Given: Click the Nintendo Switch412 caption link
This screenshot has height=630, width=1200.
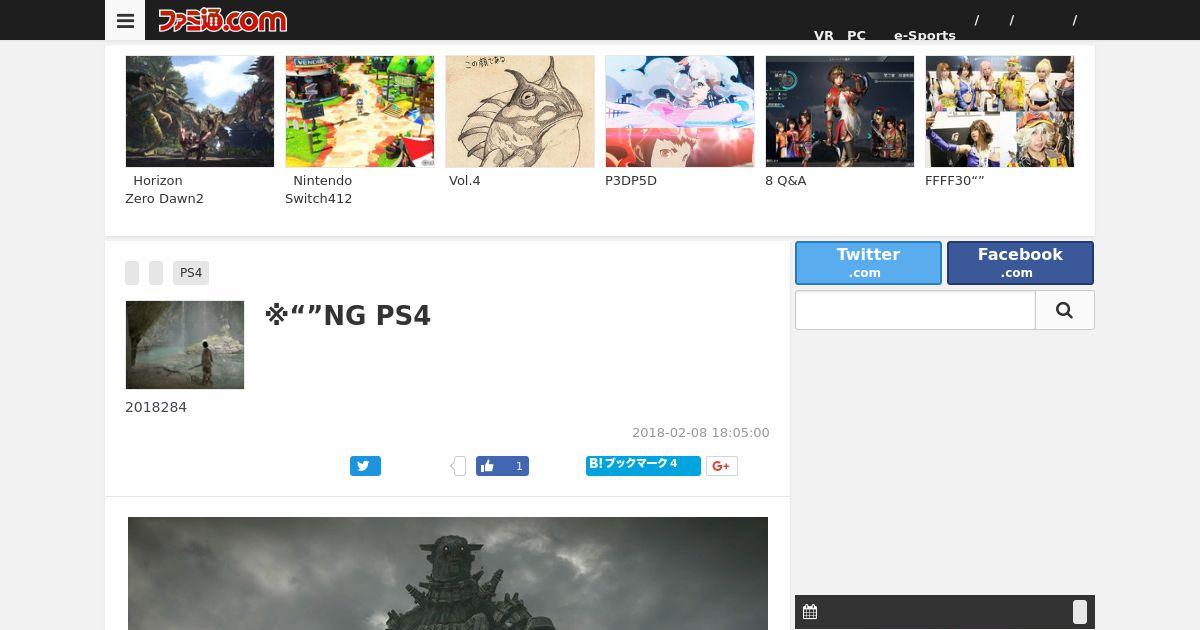Looking at the screenshot, I should (319, 190).
